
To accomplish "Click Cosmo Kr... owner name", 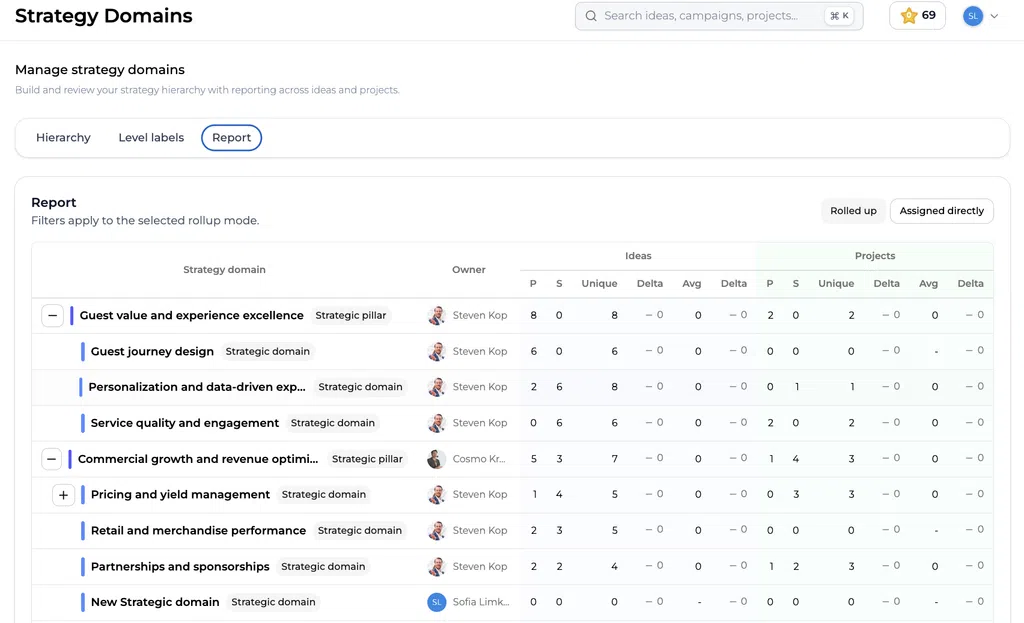I will coord(479,459).
